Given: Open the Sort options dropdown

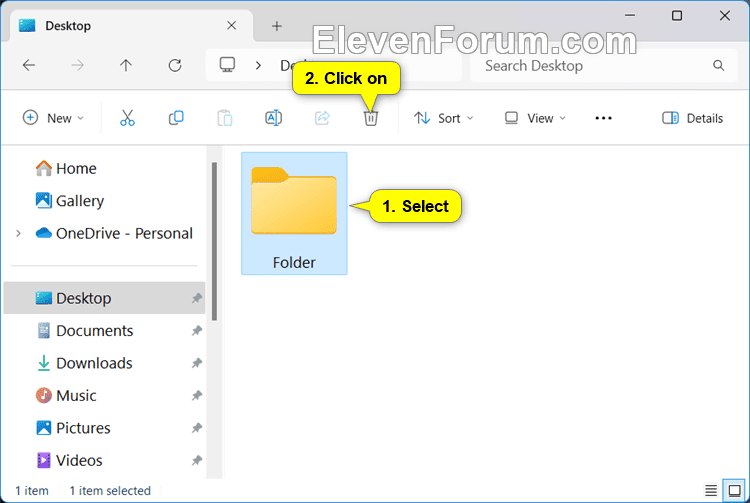Looking at the screenshot, I should coord(443,118).
